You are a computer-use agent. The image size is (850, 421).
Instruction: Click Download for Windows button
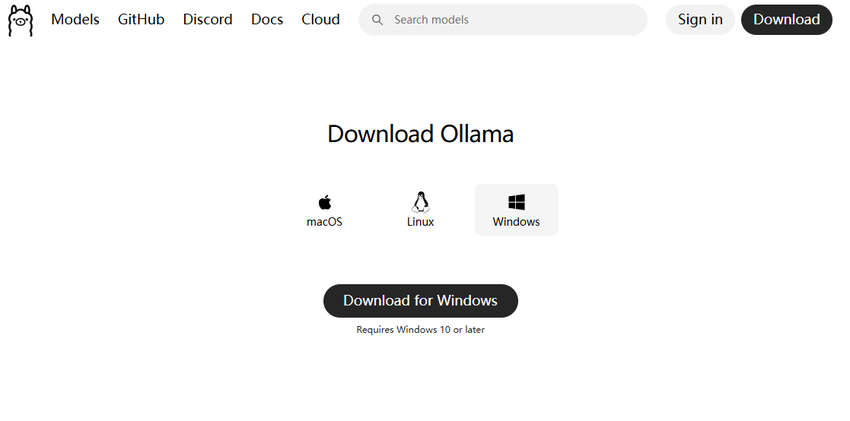(x=420, y=301)
